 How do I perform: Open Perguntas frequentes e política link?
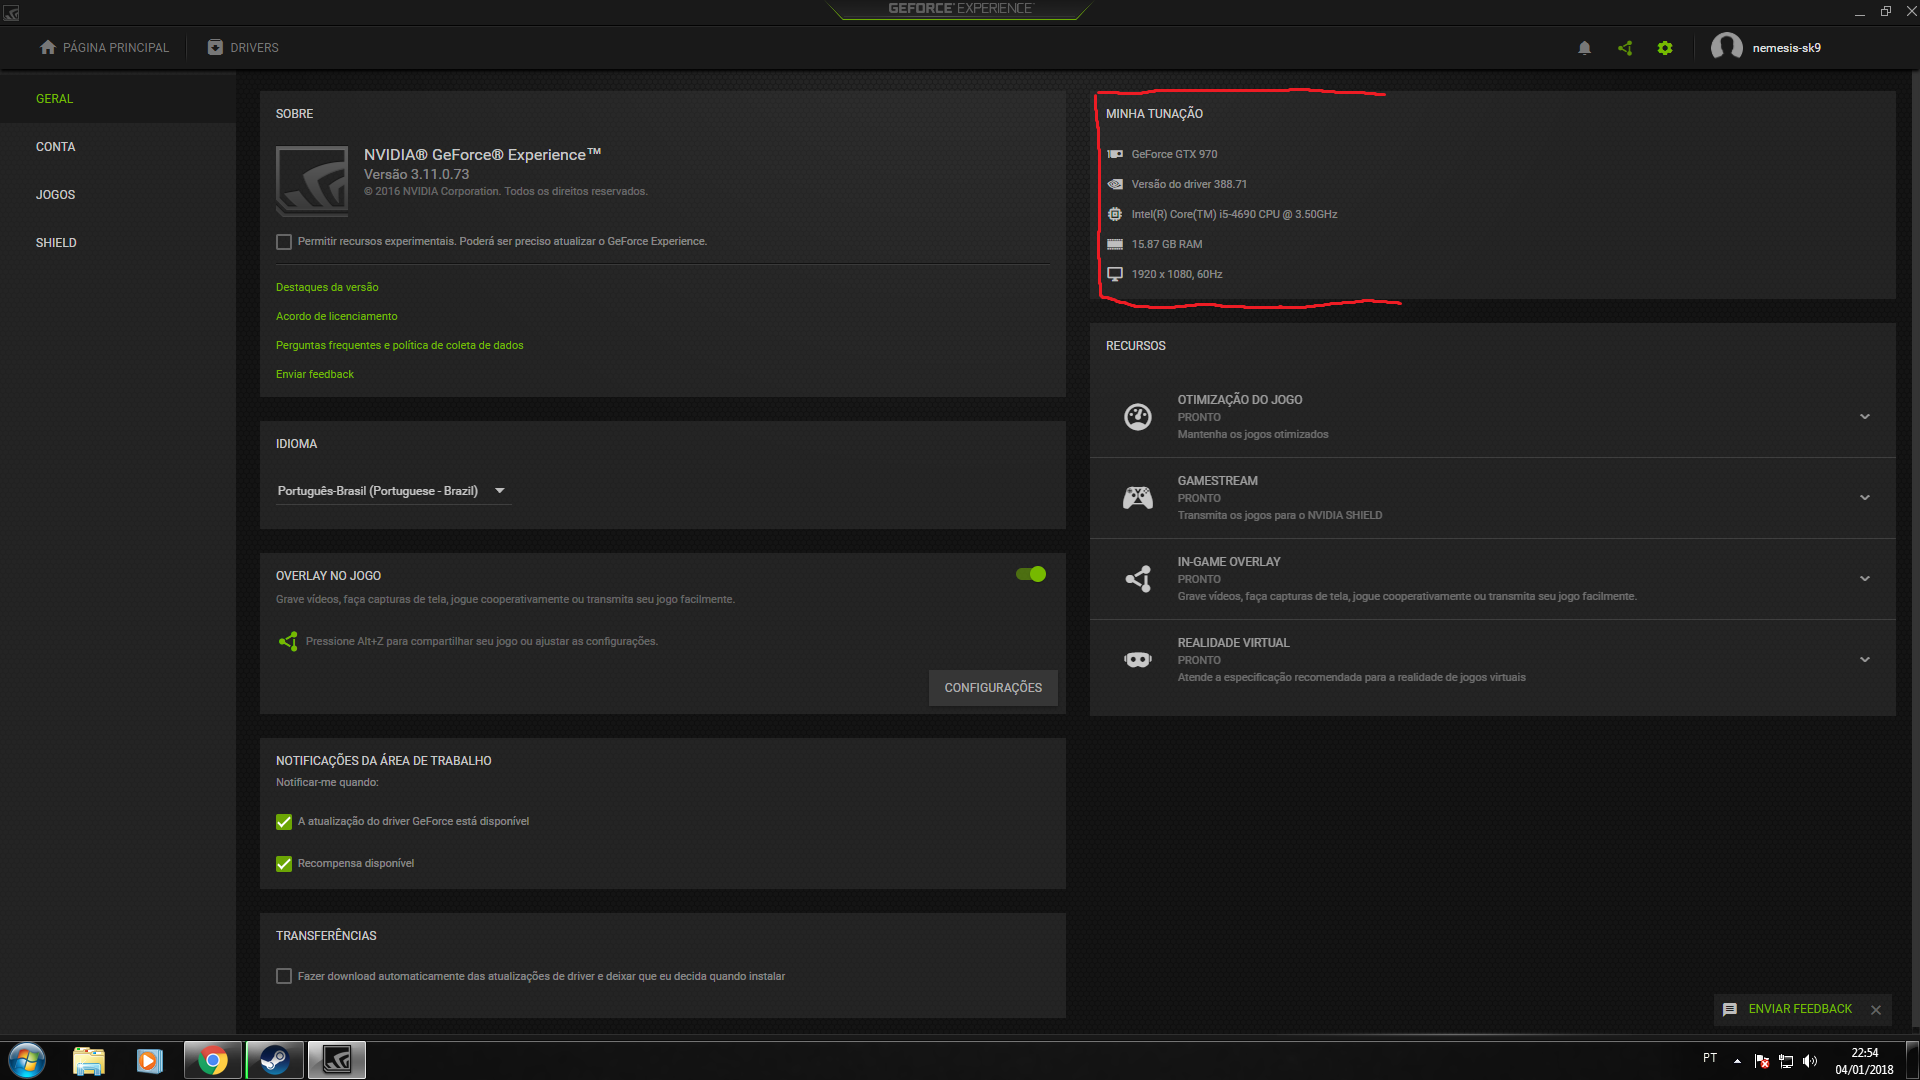400,345
